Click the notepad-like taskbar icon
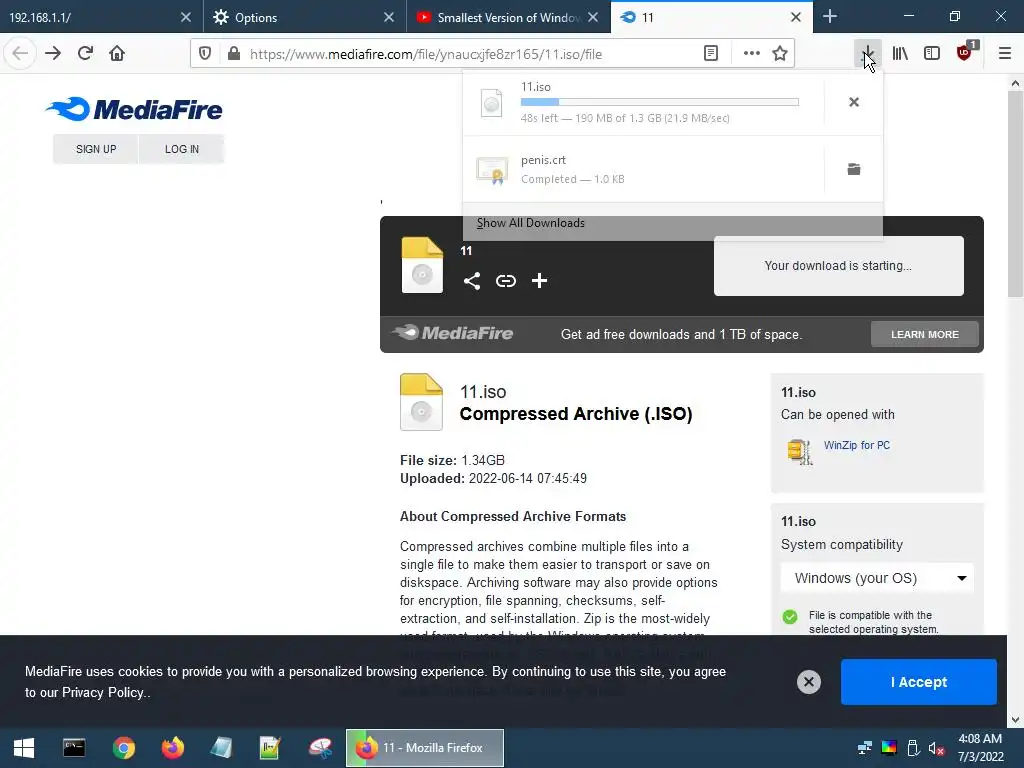Viewport: 1024px width, 768px height. (x=221, y=748)
